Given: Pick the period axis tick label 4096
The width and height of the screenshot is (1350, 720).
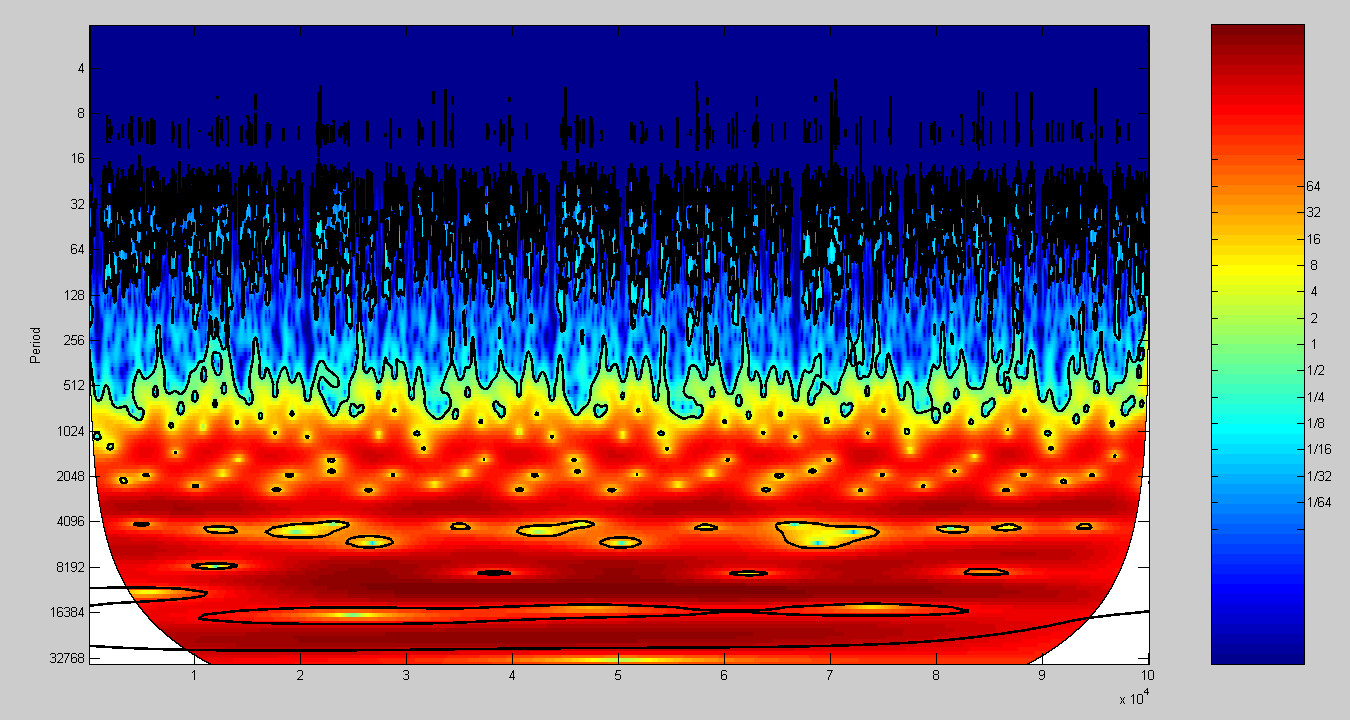Looking at the screenshot, I should click(x=72, y=522).
